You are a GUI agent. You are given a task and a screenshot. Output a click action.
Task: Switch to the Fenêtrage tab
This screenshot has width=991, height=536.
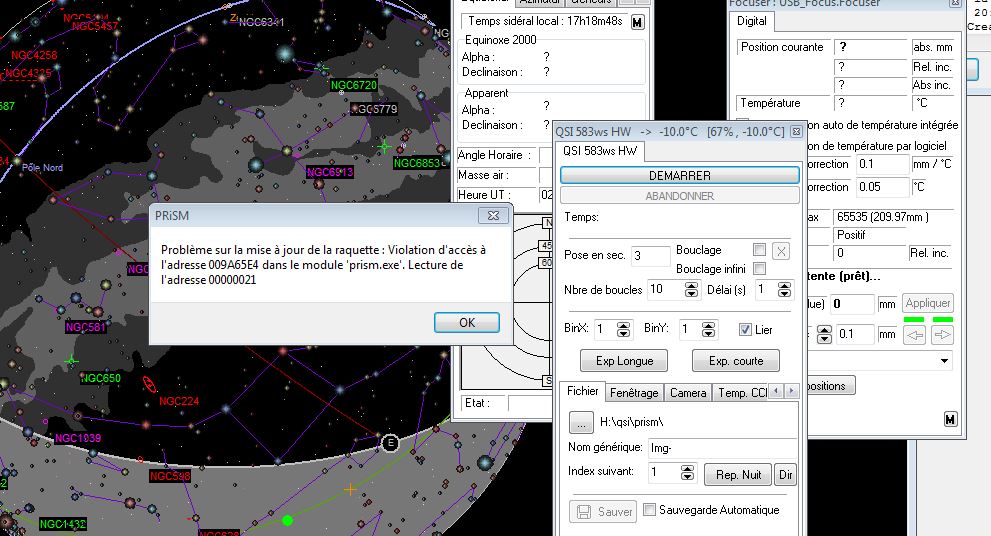(x=633, y=393)
